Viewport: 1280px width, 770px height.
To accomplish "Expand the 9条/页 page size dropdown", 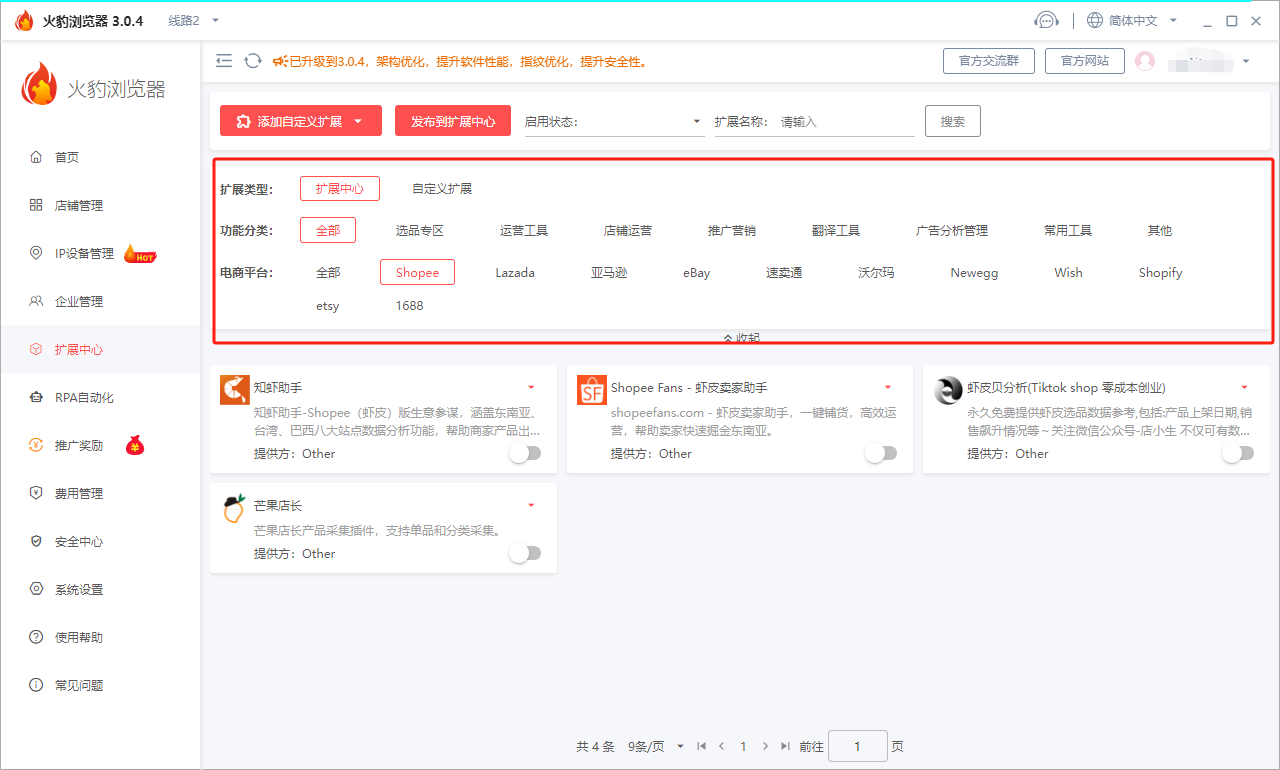I will (656, 746).
